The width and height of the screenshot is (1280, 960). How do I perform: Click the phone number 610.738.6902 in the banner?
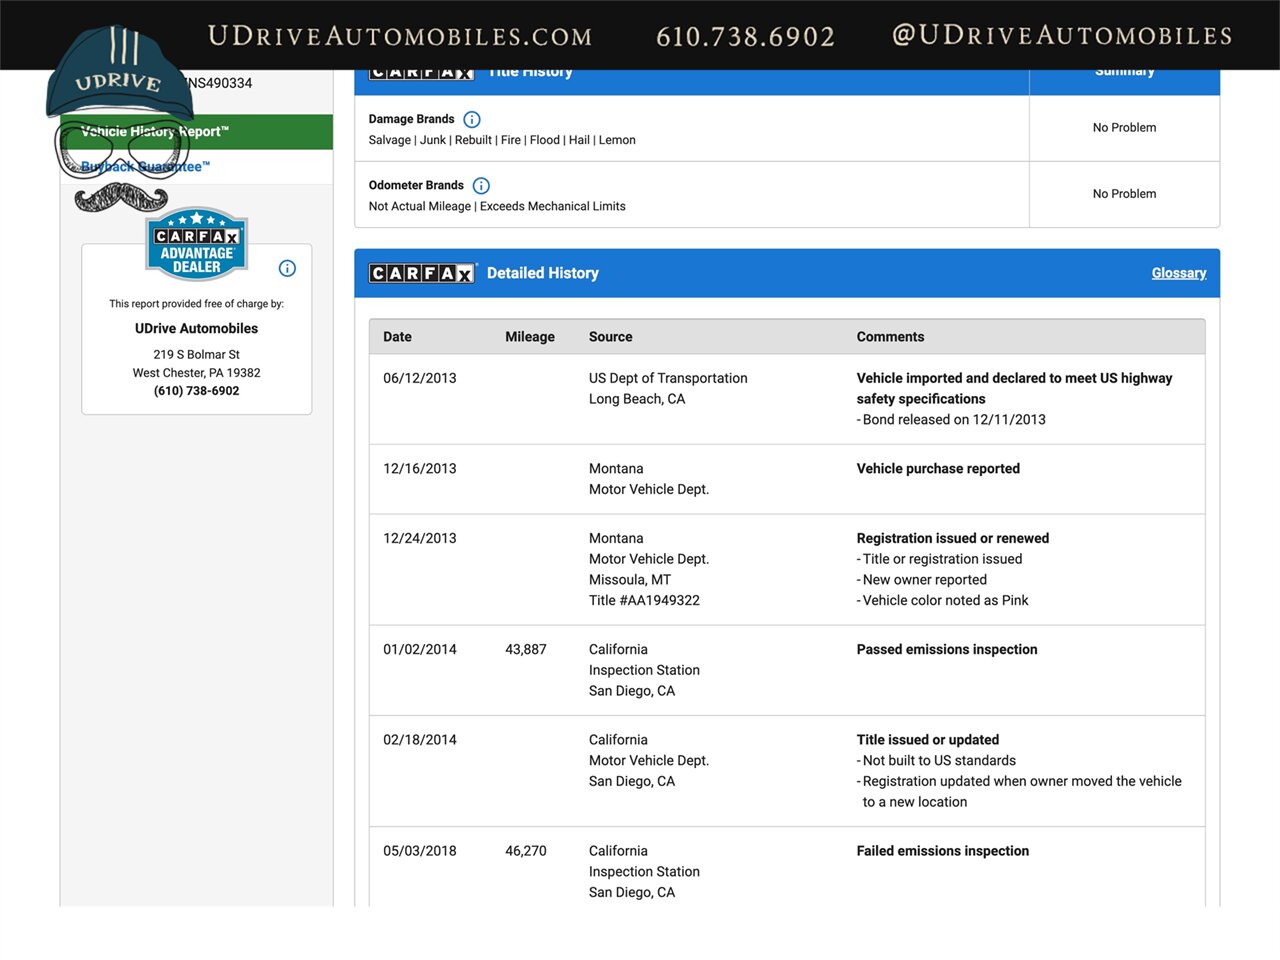pos(745,37)
